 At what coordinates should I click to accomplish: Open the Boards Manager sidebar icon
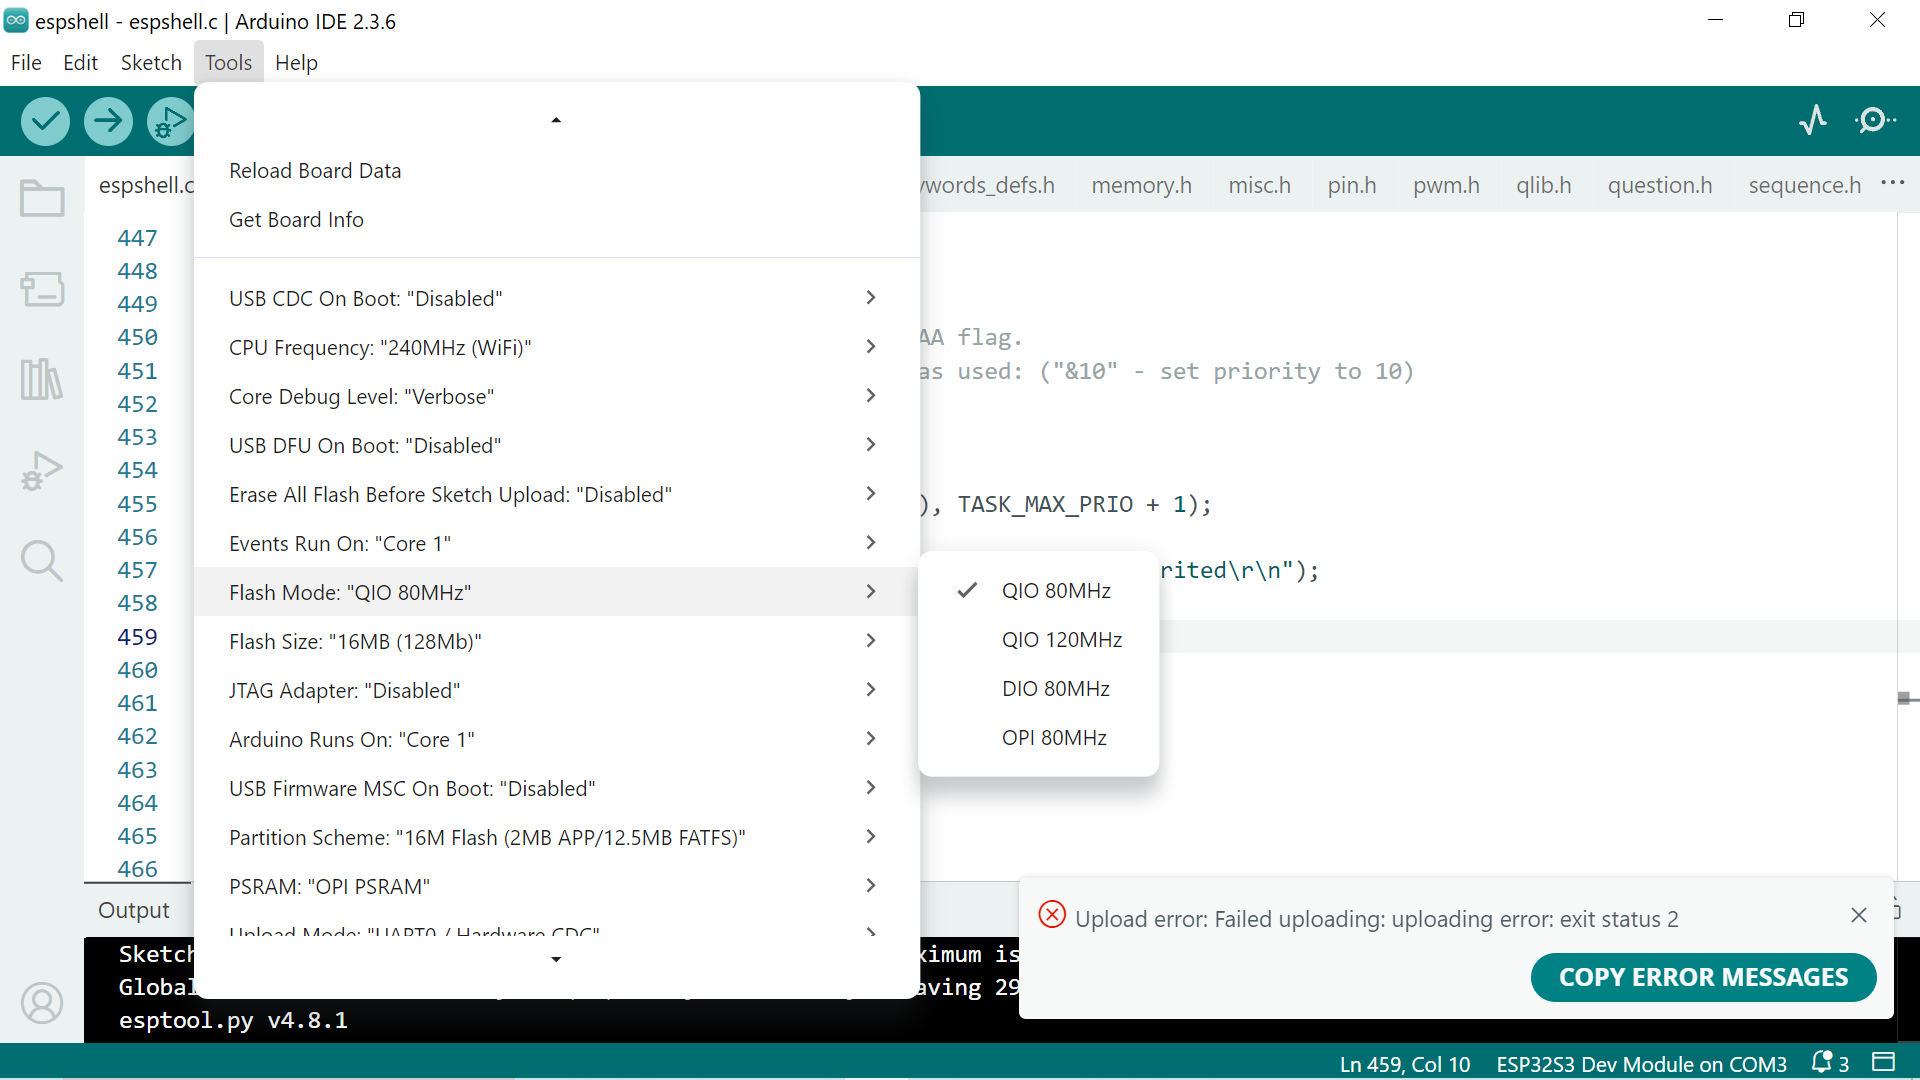(x=42, y=289)
